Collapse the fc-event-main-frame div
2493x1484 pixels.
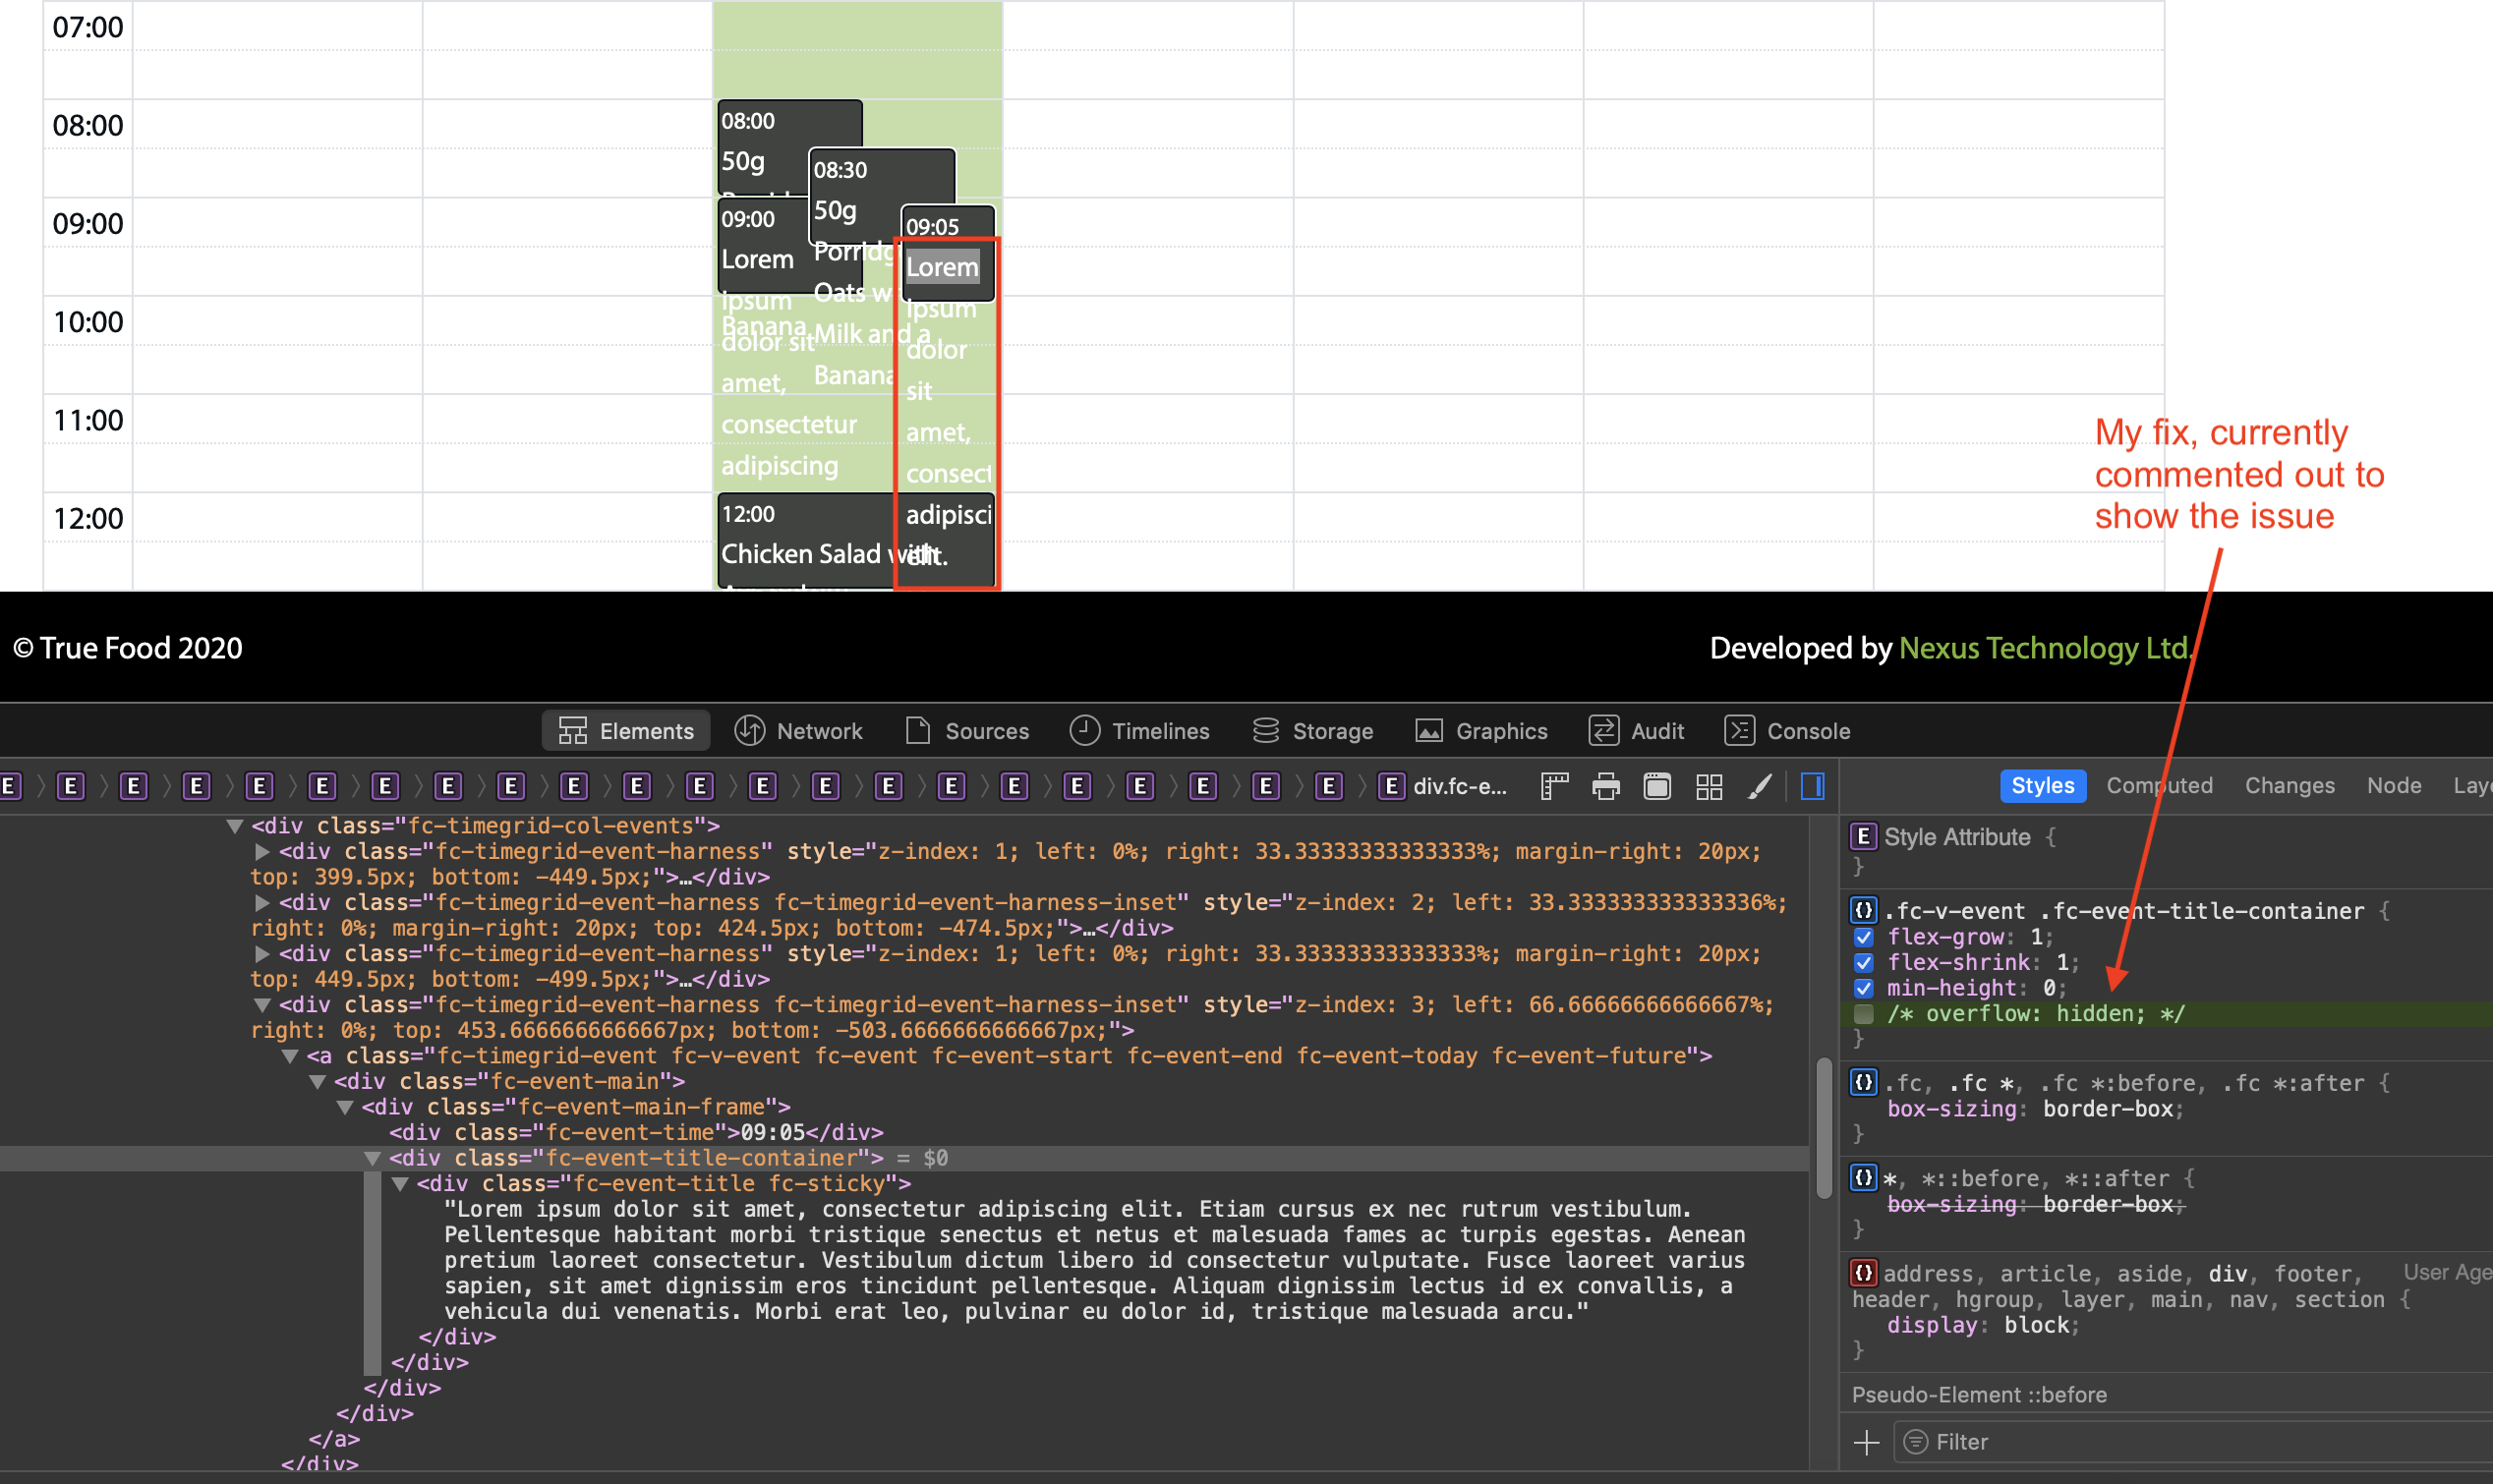[x=345, y=1106]
